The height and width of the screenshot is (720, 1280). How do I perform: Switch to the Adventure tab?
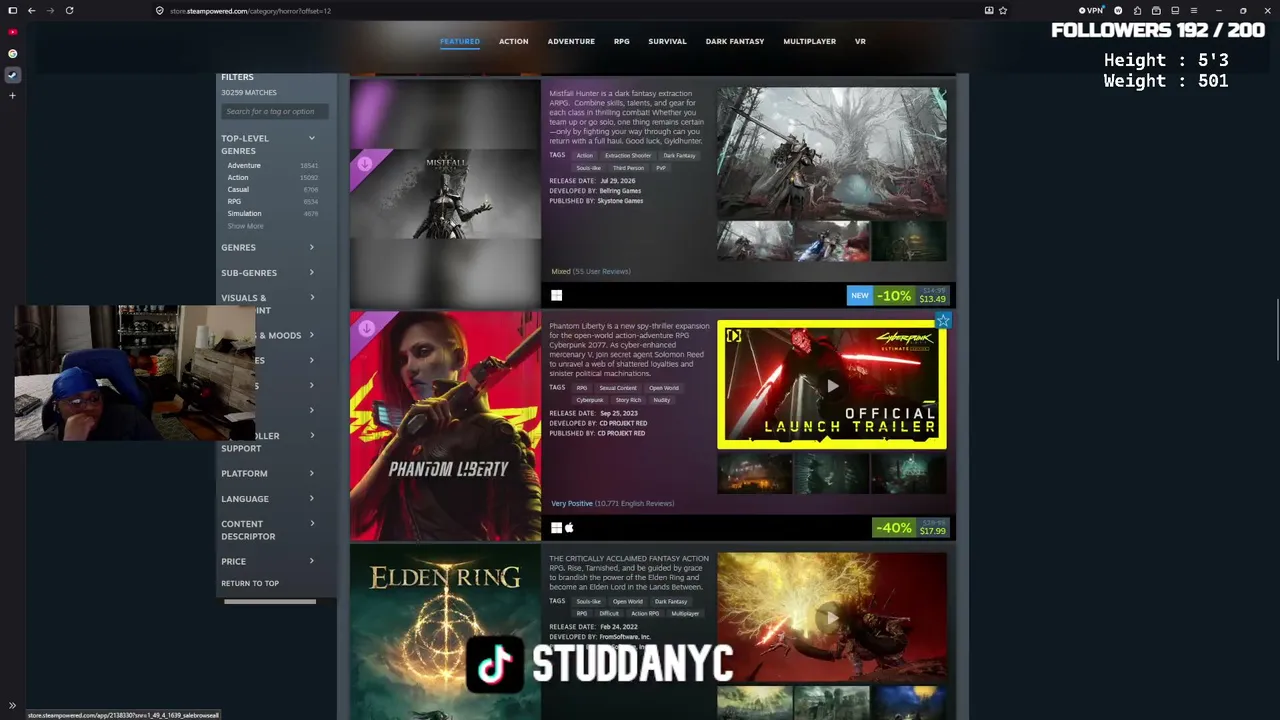tap(571, 42)
